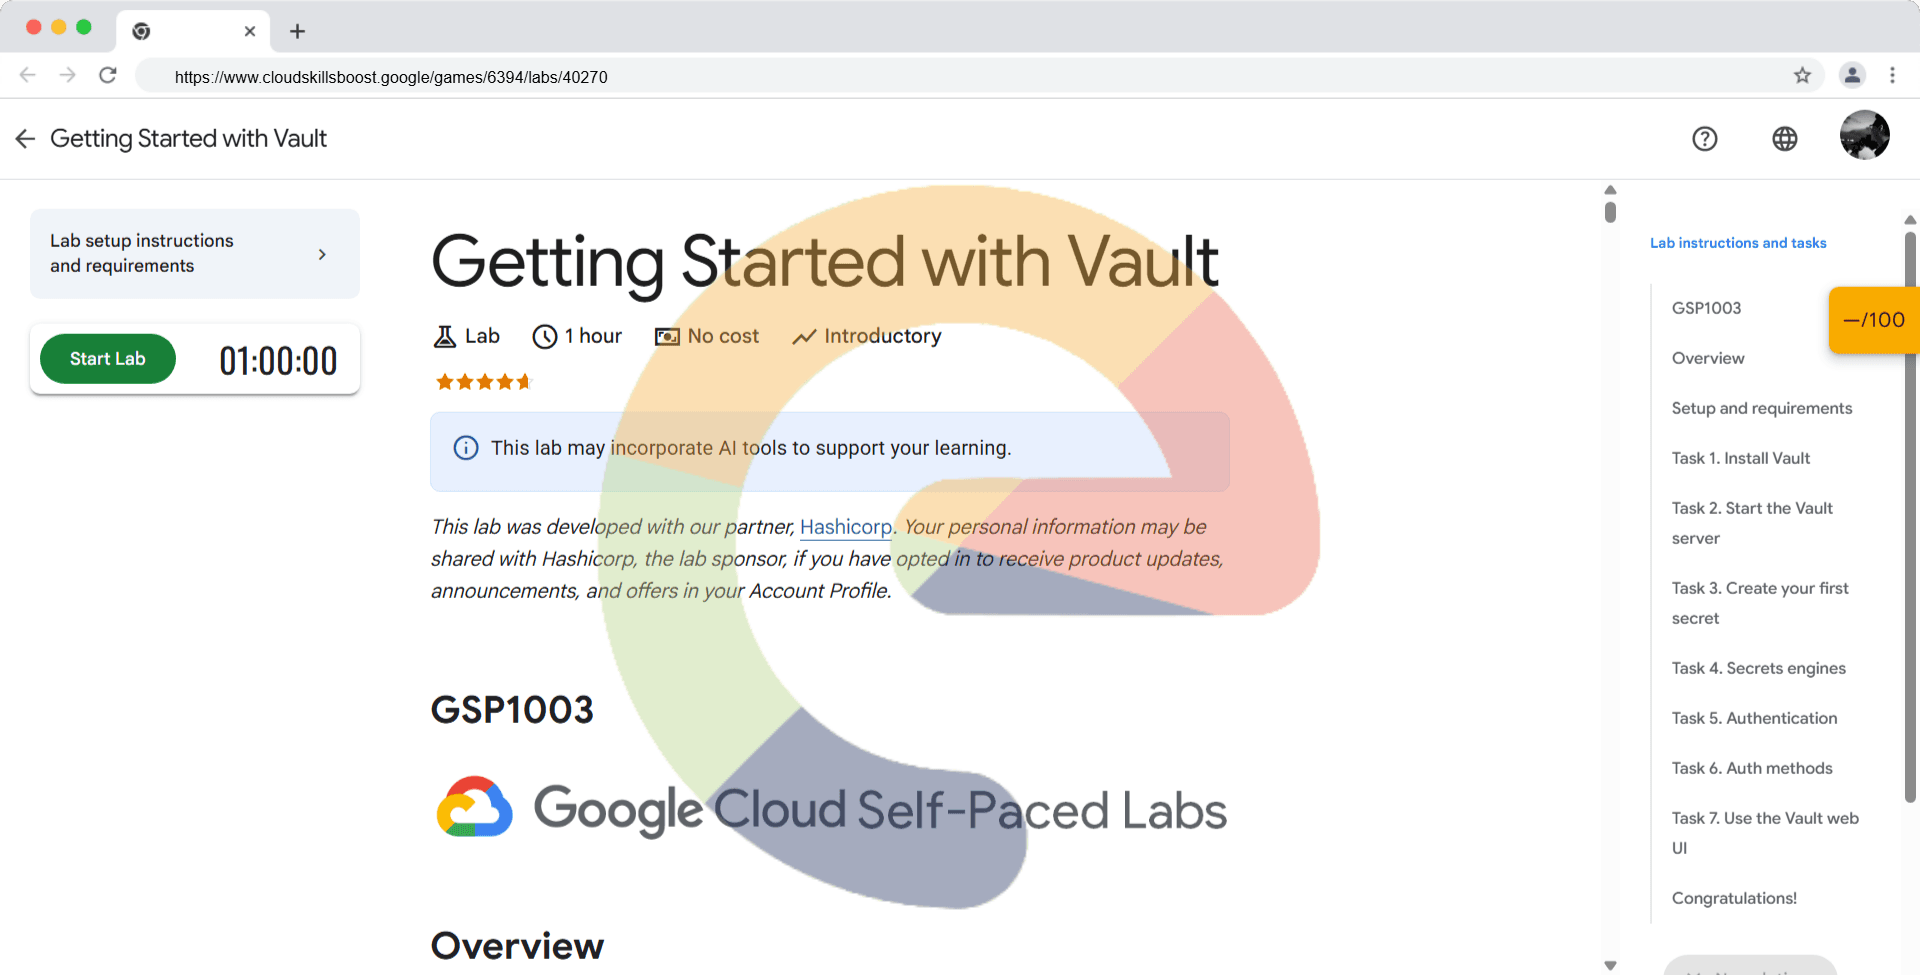Go to Task 5. Authentication in outline

pyautogui.click(x=1754, y=718)
